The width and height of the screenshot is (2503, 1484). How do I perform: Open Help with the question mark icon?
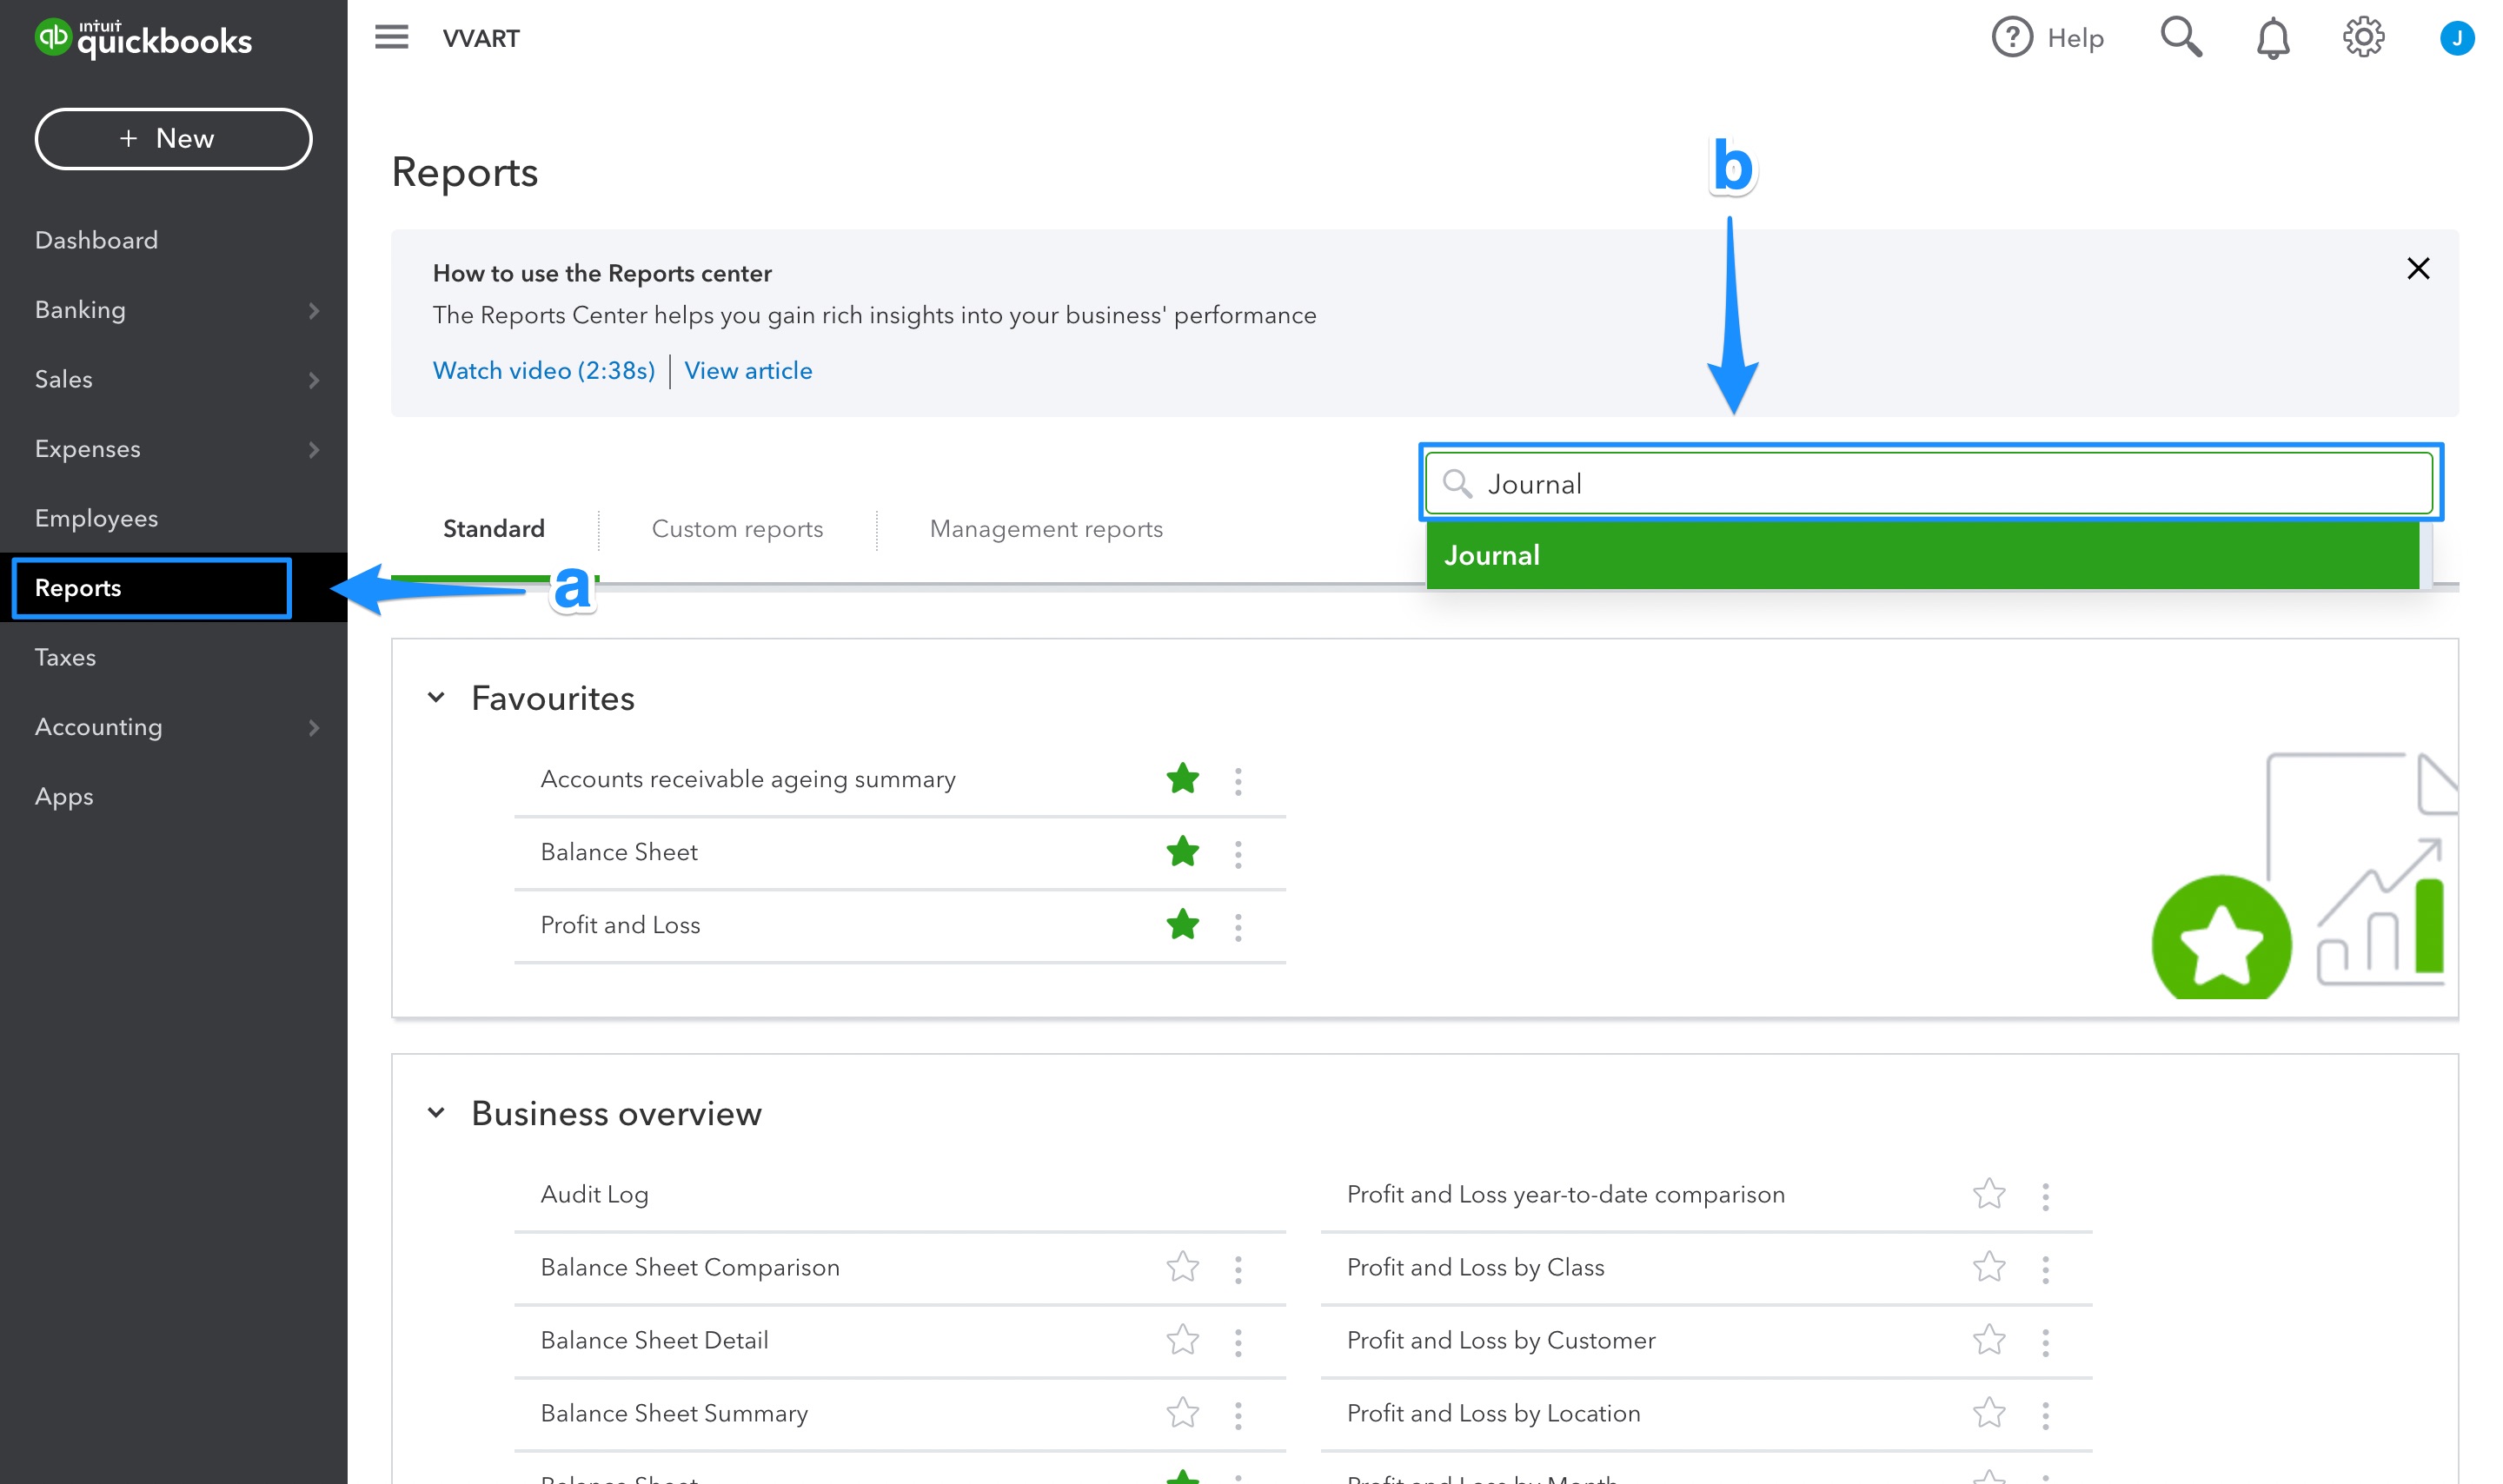[x=2013, y=37]
